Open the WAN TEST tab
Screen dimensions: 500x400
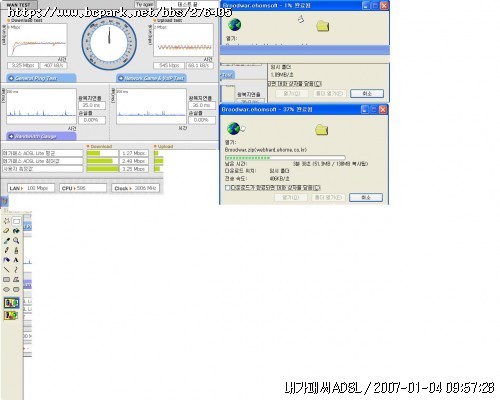point(18,5)
